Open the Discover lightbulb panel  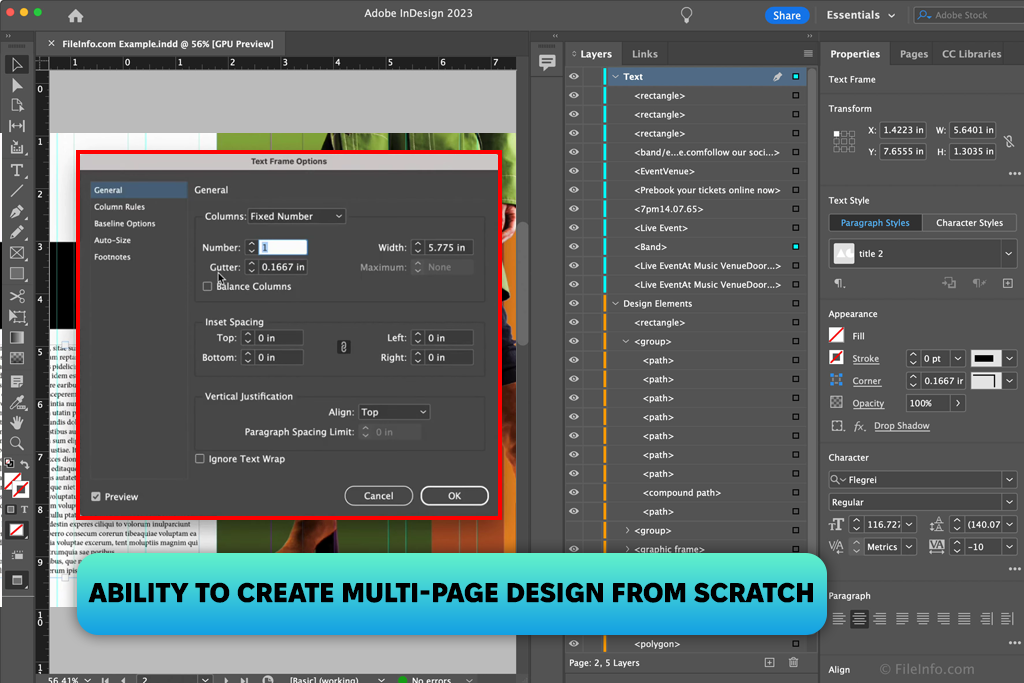pyautogui.click(x=686, y=15)
